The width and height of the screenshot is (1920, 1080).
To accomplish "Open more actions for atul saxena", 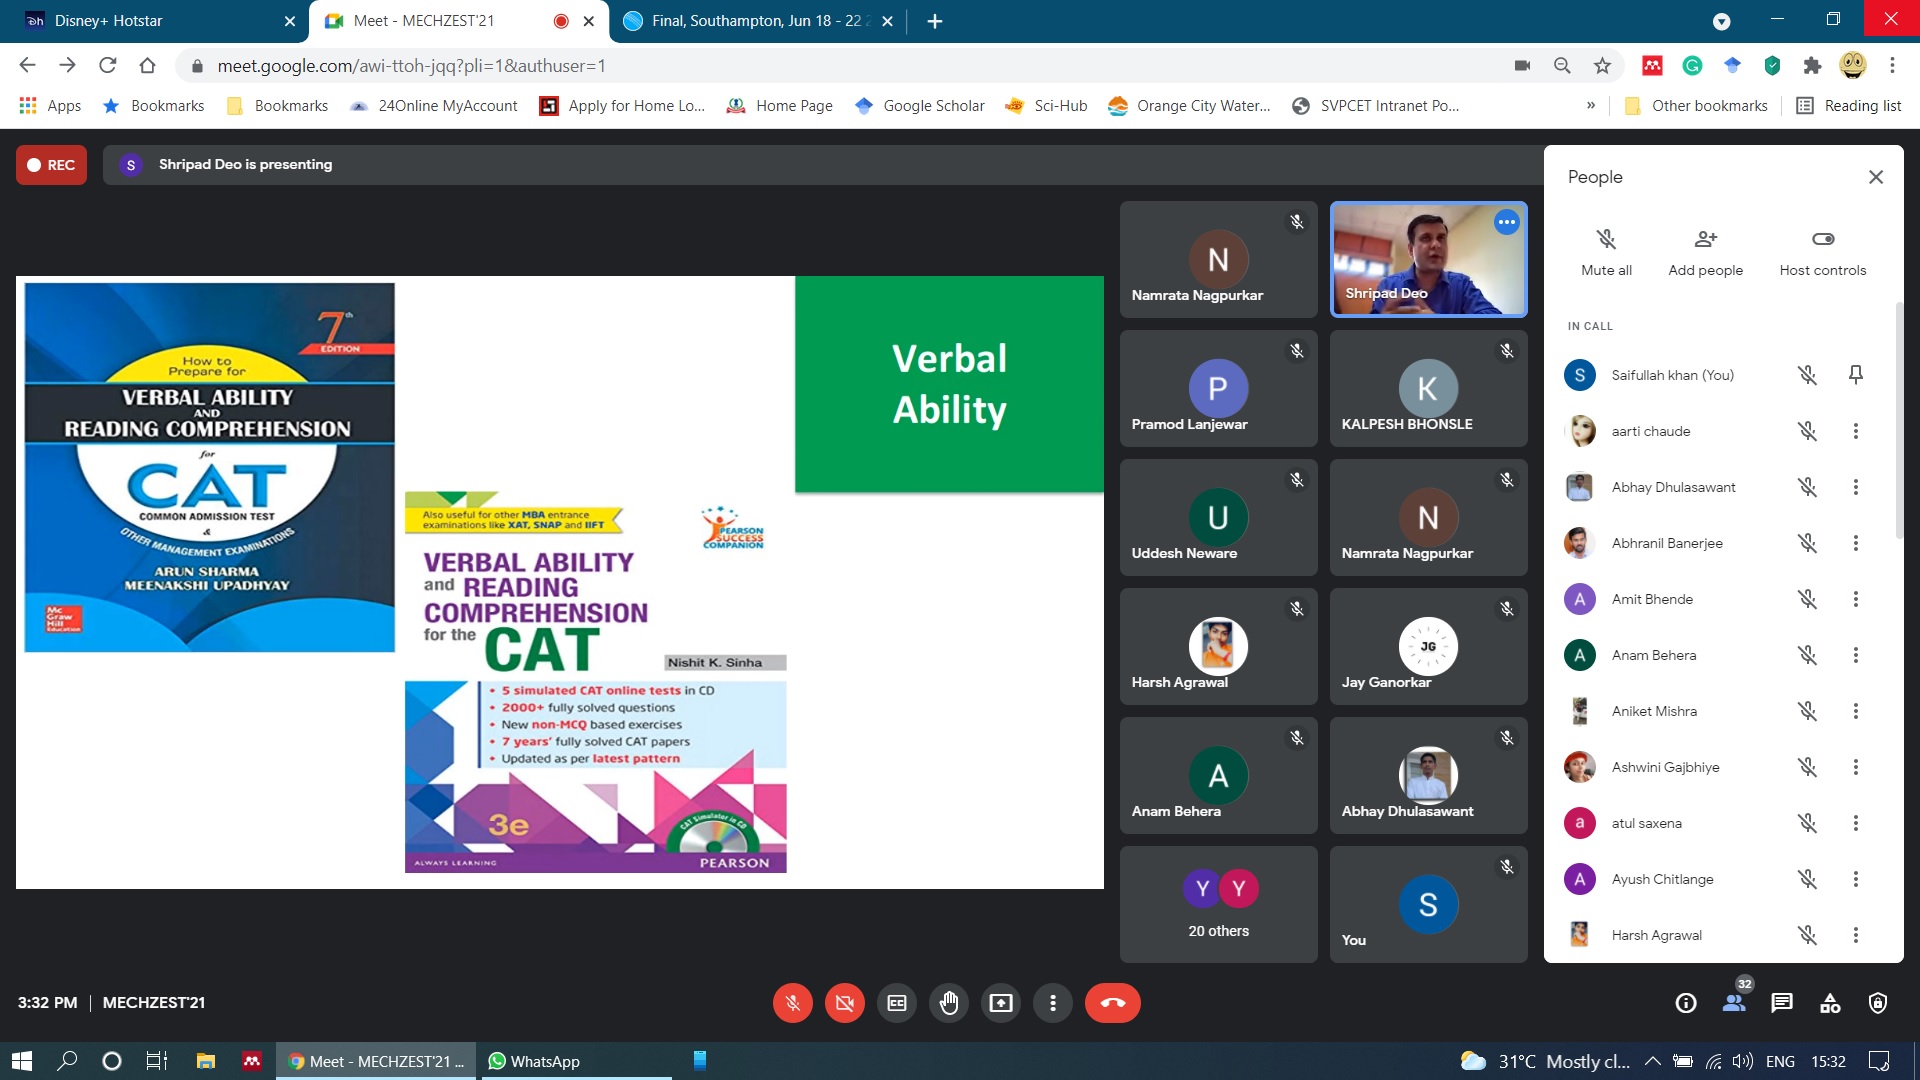I will [x=1856, y=823].
